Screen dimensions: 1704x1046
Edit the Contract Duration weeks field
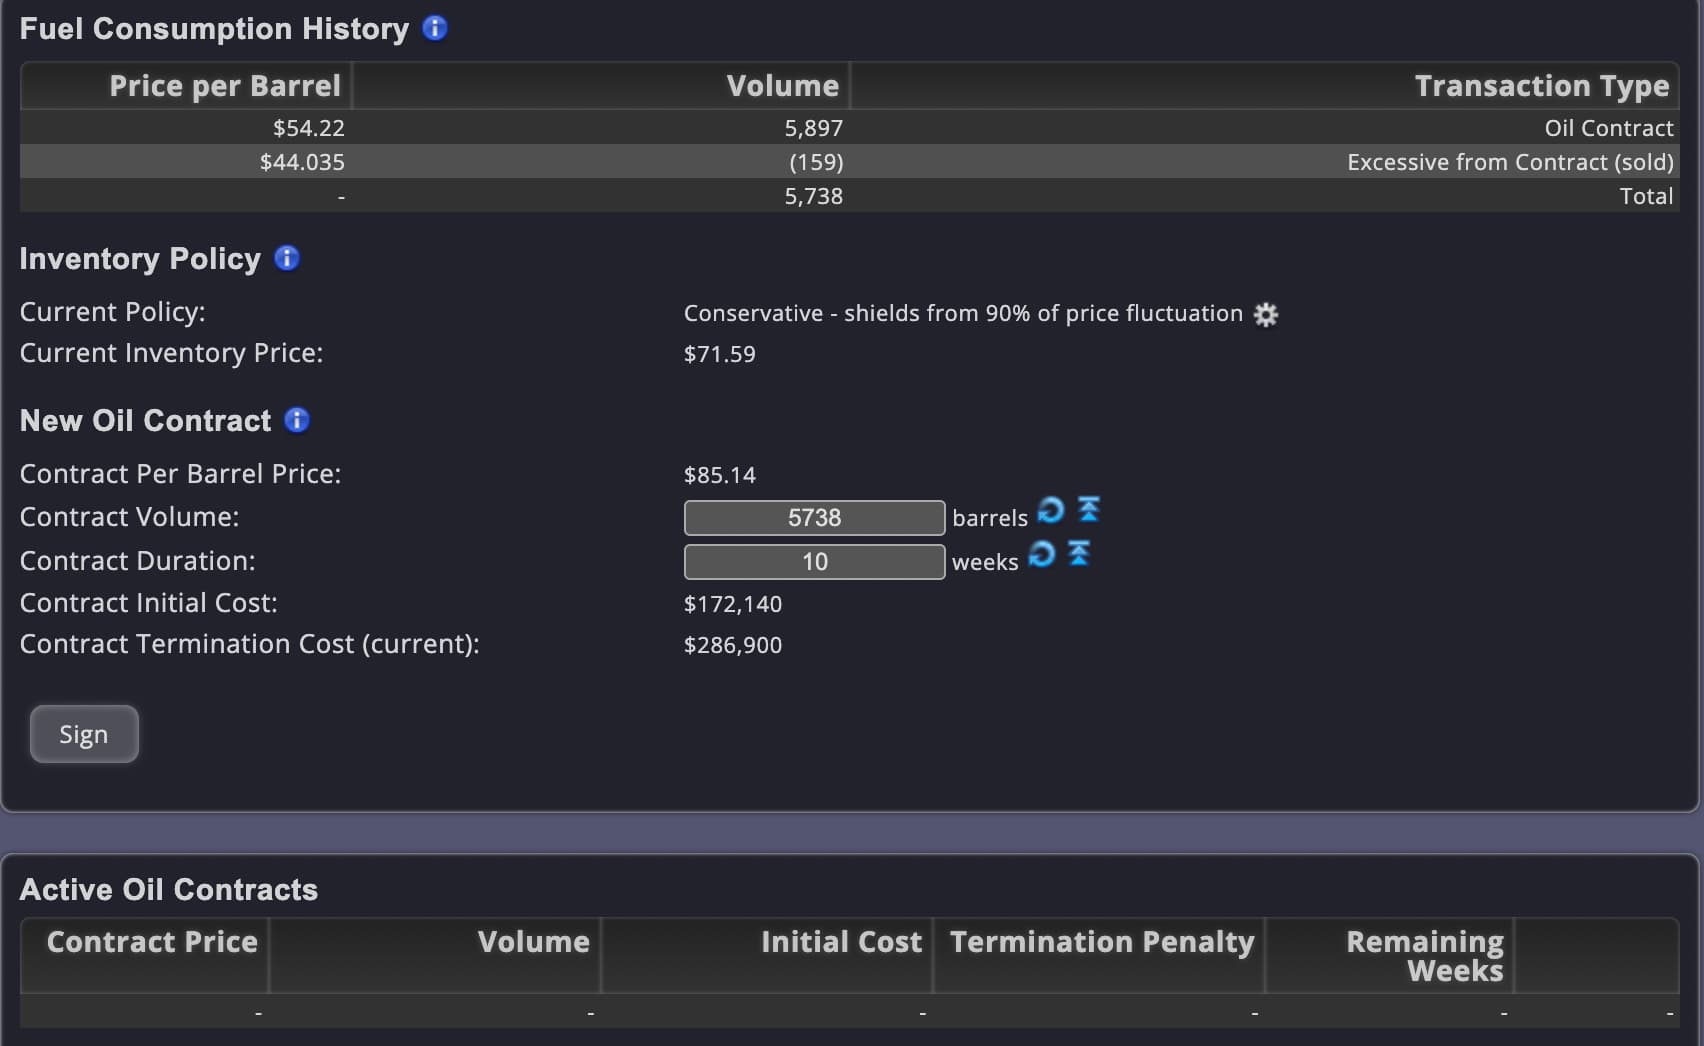[814, 562]
